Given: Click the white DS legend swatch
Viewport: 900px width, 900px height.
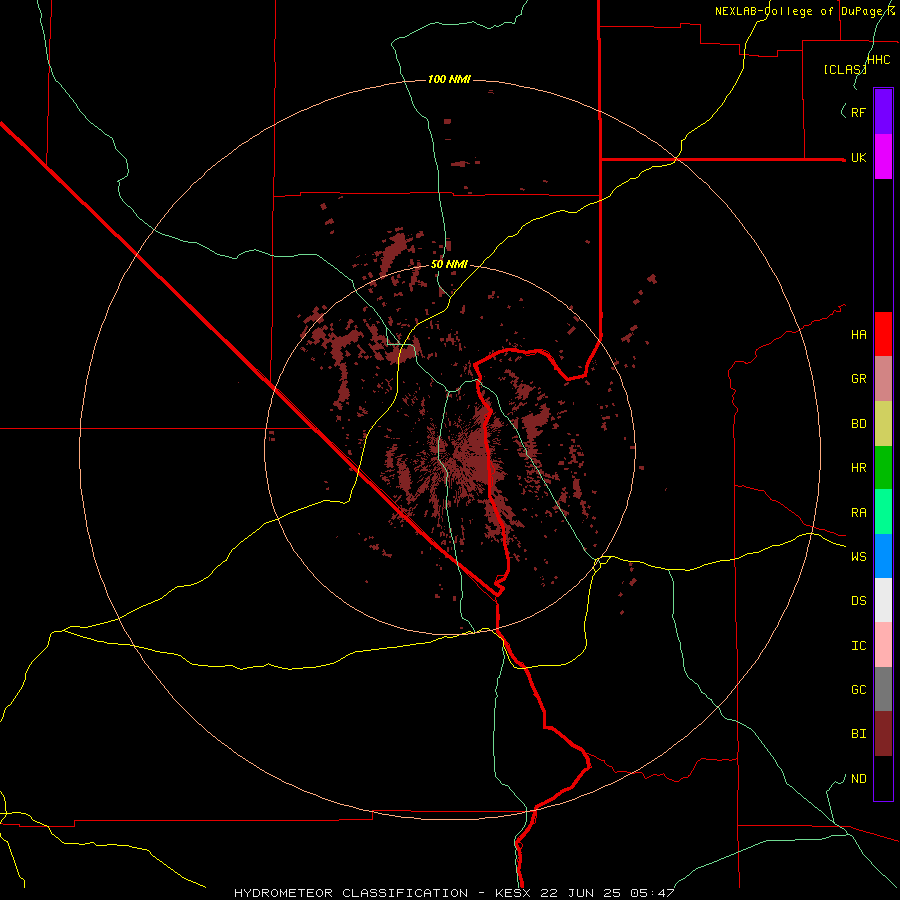Looking at the screenshot, I should point(883,600).
